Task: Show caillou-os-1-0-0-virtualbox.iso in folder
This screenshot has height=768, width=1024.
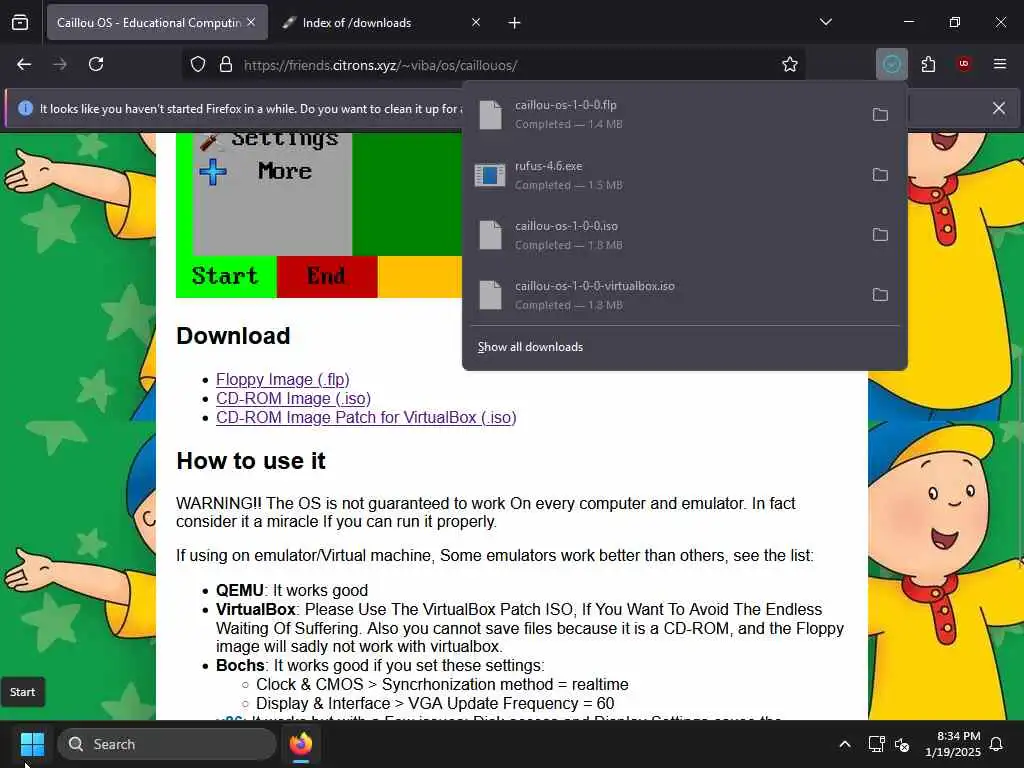Action: 880,295
